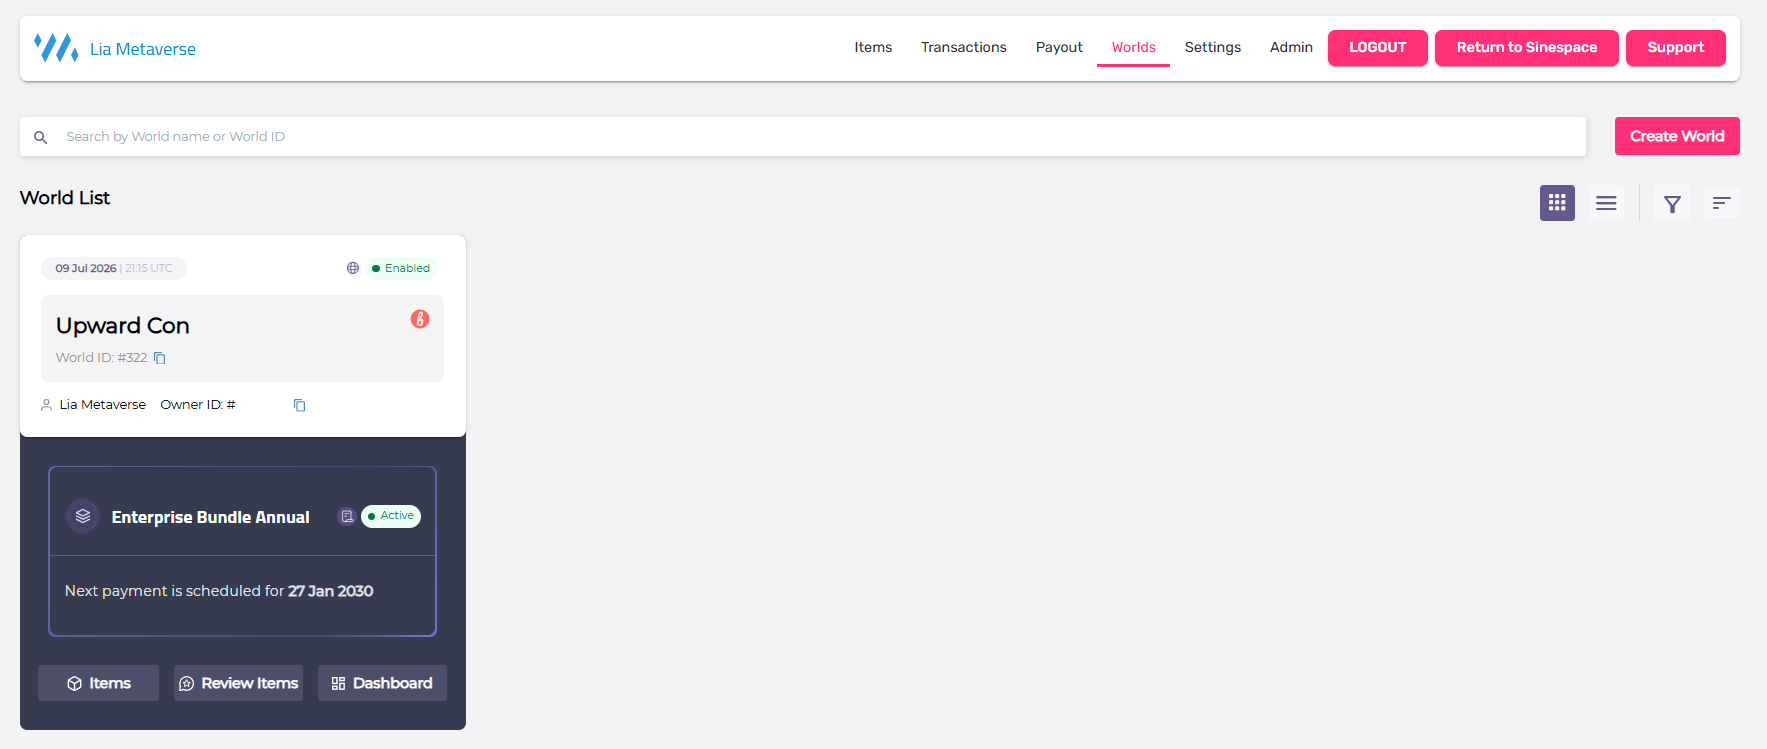Screen dimensions: 1767x749
Task: Switch to grid view icon
Action: coord(1557,203)
